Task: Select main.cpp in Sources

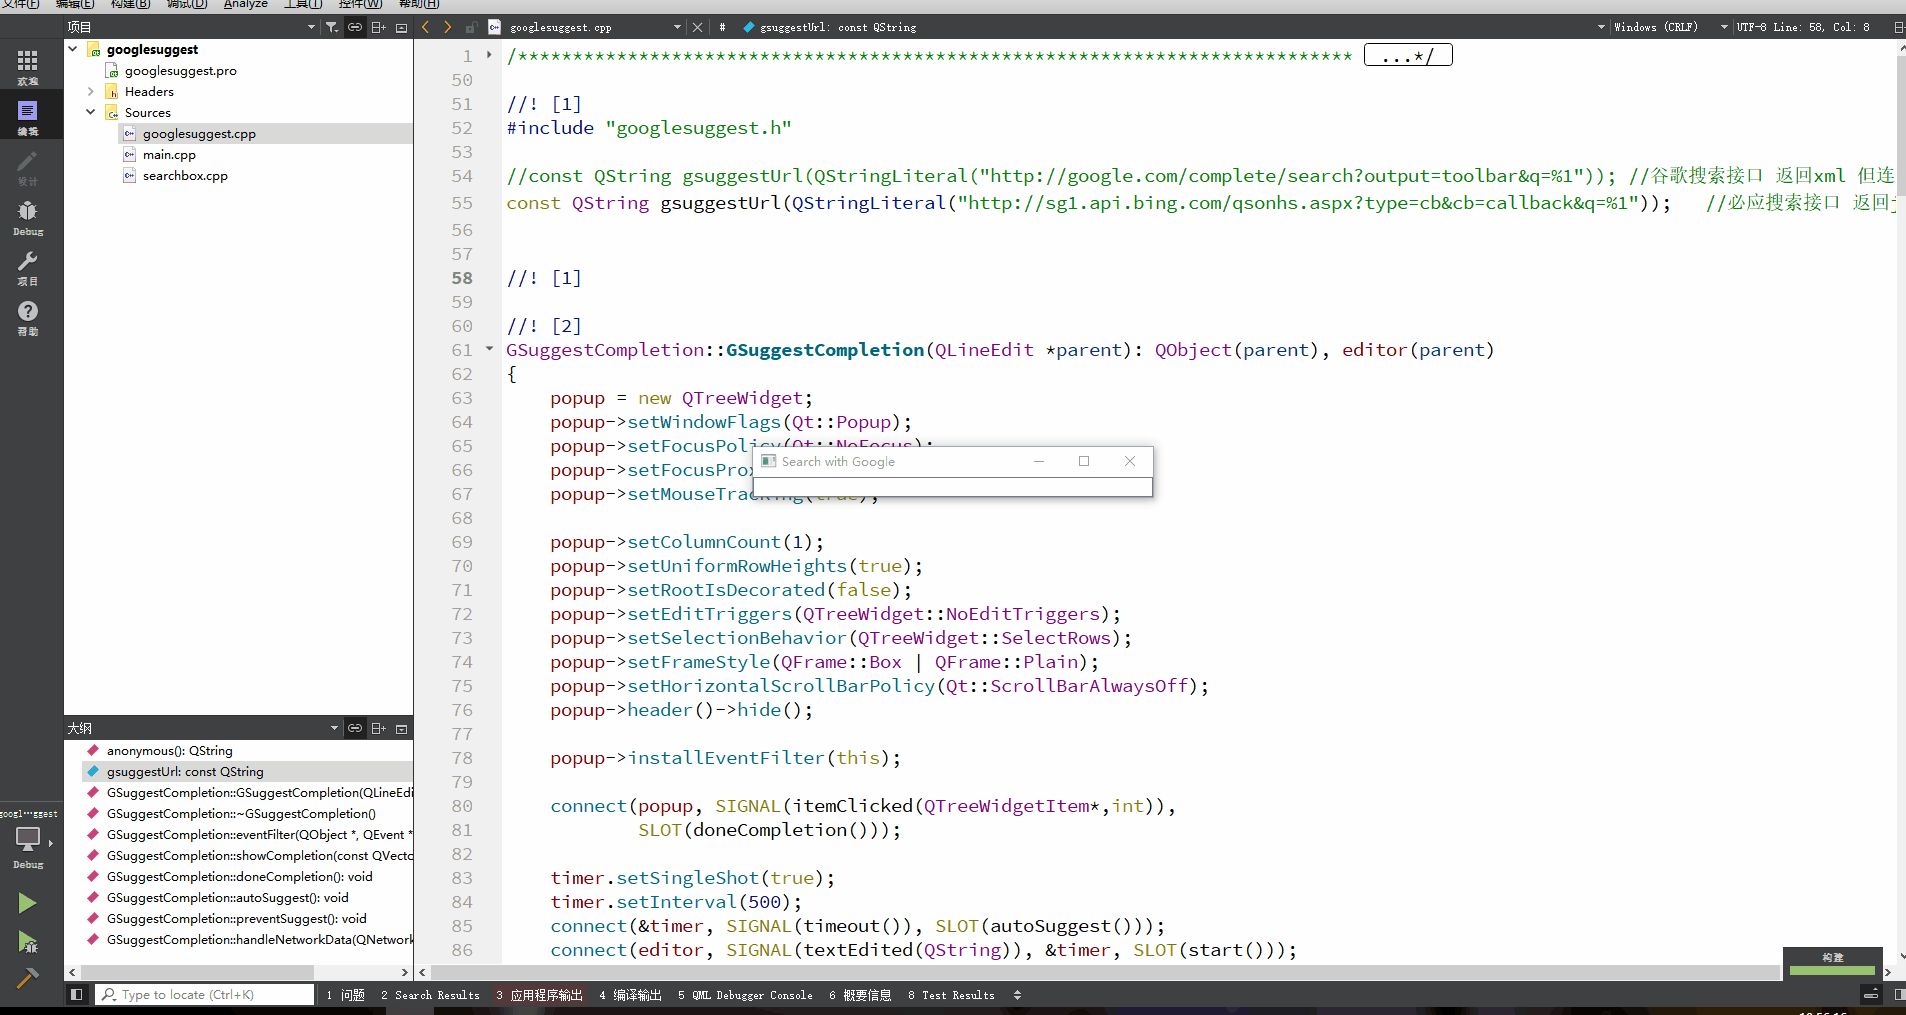Action: tap(169, 155)
